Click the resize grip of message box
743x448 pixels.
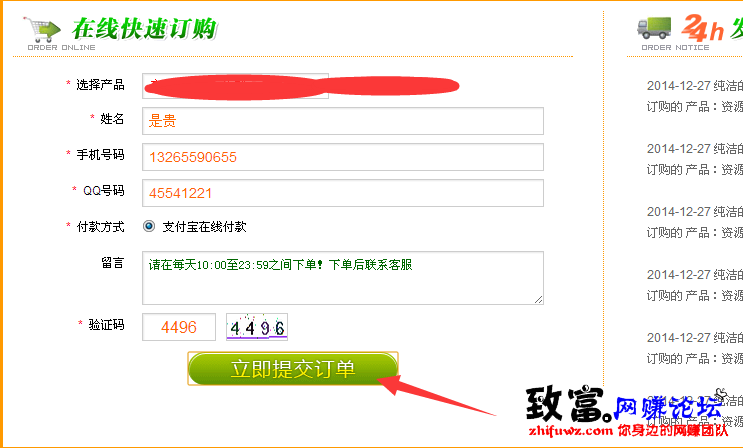538,299
